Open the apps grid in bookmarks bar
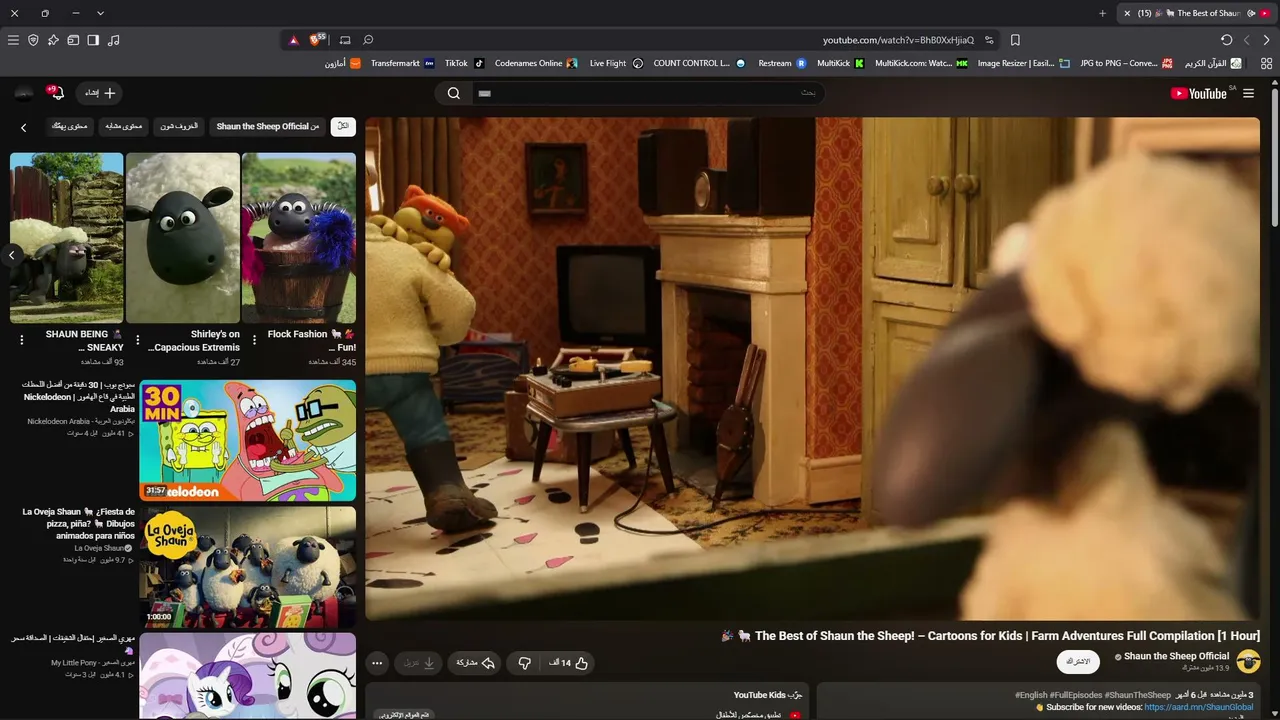1280x720 pixels. coord(1266,63)
